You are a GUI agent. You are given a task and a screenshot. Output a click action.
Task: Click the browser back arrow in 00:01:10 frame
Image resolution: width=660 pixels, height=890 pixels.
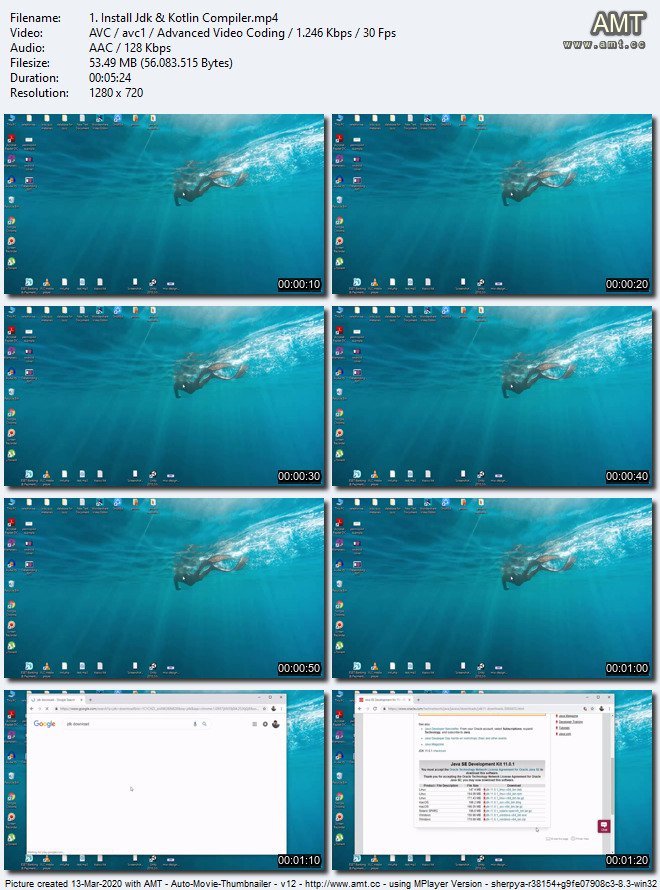point(31,709)
